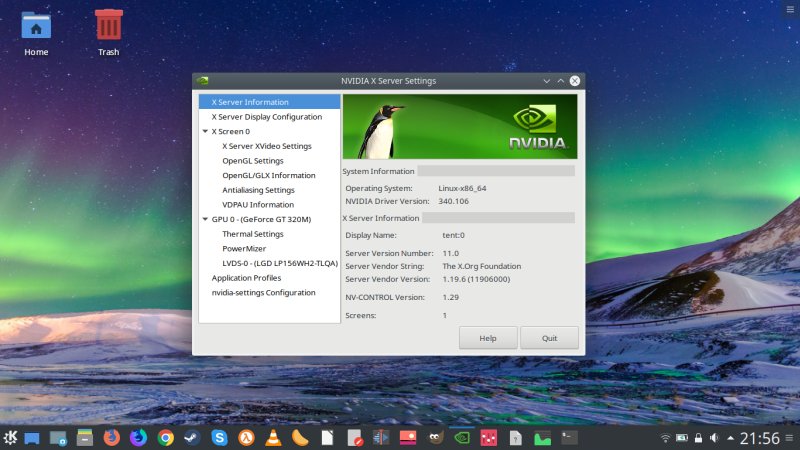Open the red audio mixer app icon
Image resolution: width=800 pixels, height=450 pixels.
tap(489, 438)
